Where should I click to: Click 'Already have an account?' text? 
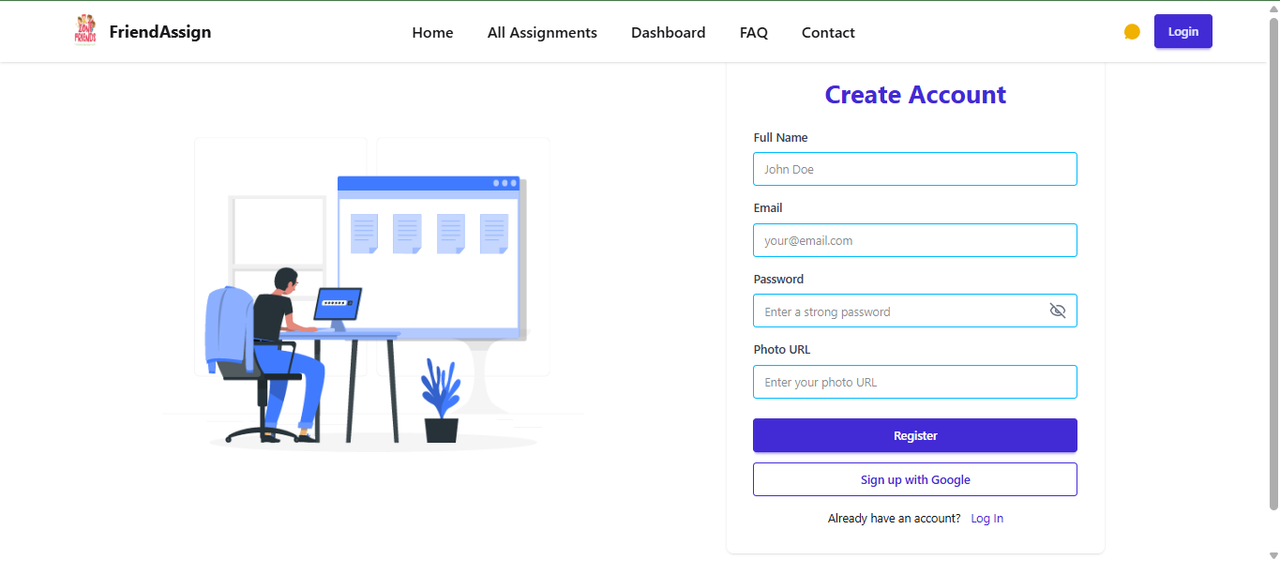[x=894, y=518]
